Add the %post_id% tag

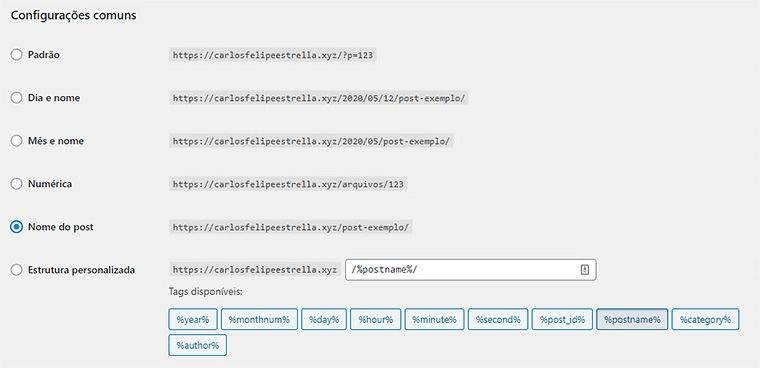[x=562, y=320]
